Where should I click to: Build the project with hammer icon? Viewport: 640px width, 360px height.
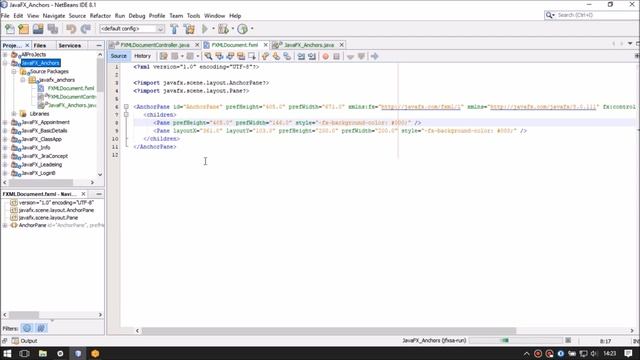(x=174, y=29)
